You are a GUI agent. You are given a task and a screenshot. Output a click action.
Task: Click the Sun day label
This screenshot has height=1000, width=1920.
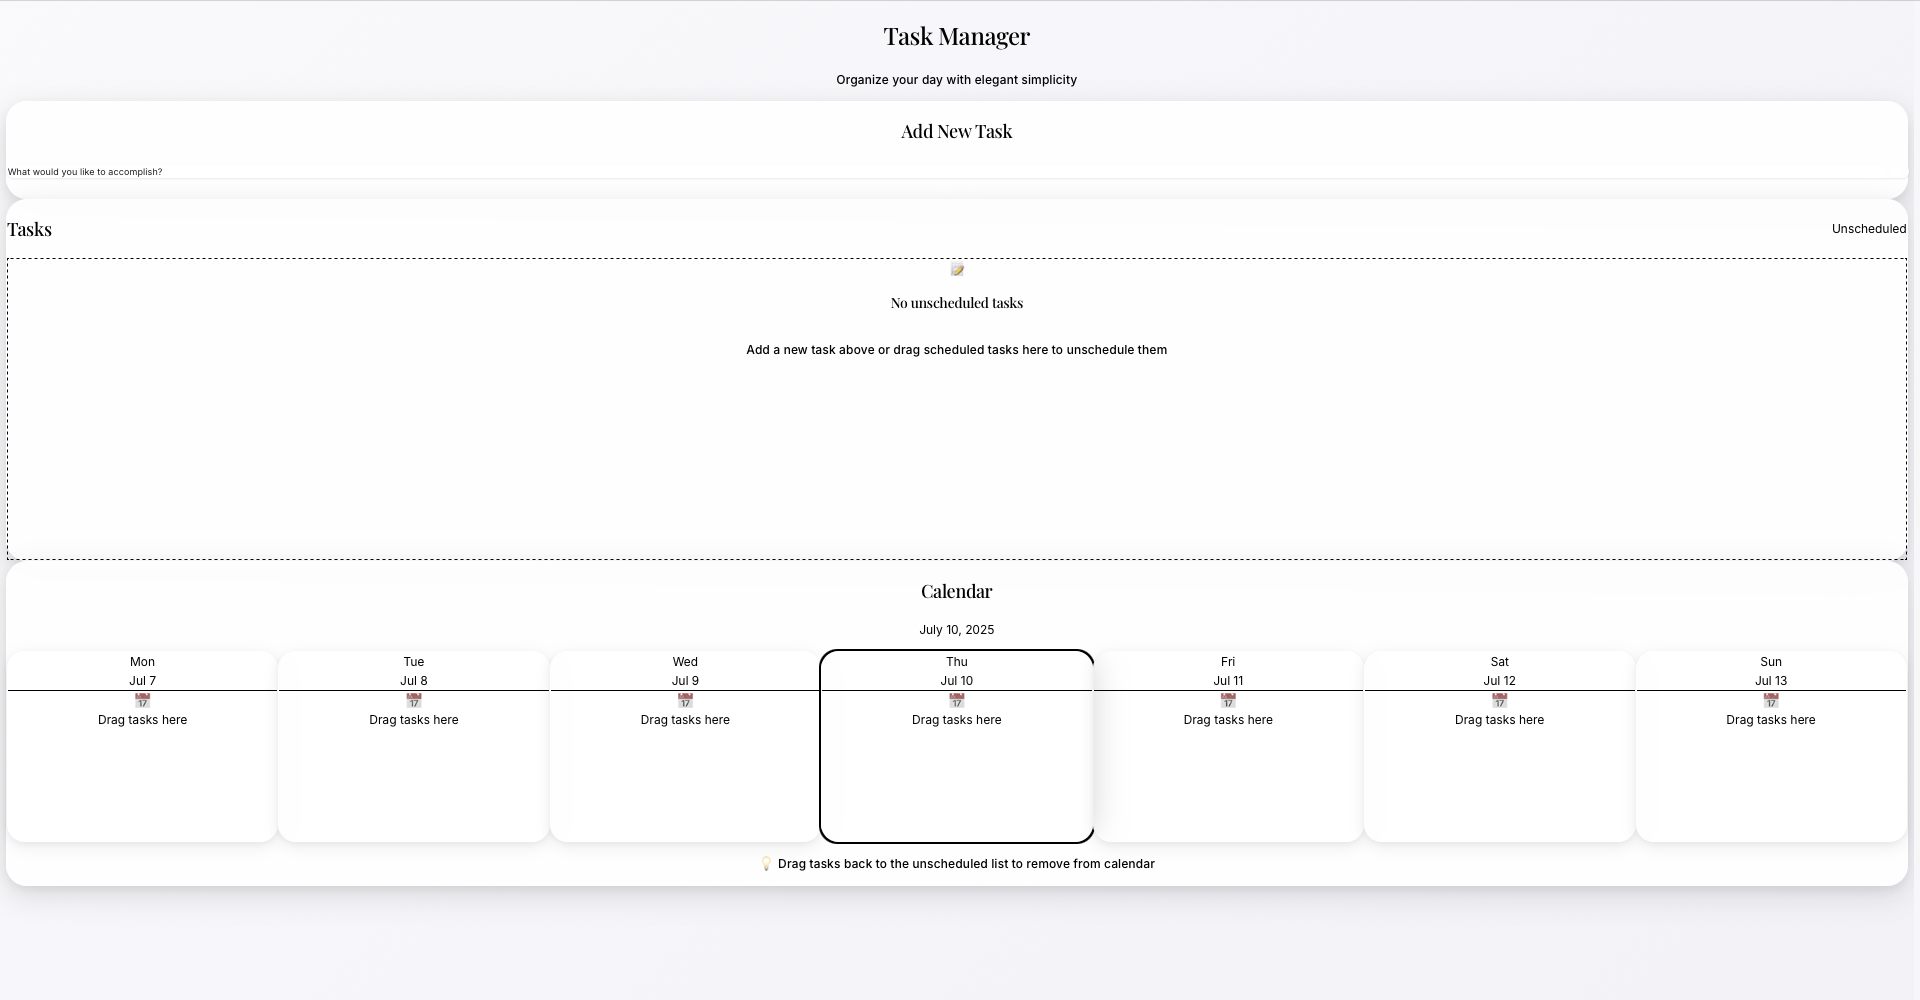(x=1771, y=662)
